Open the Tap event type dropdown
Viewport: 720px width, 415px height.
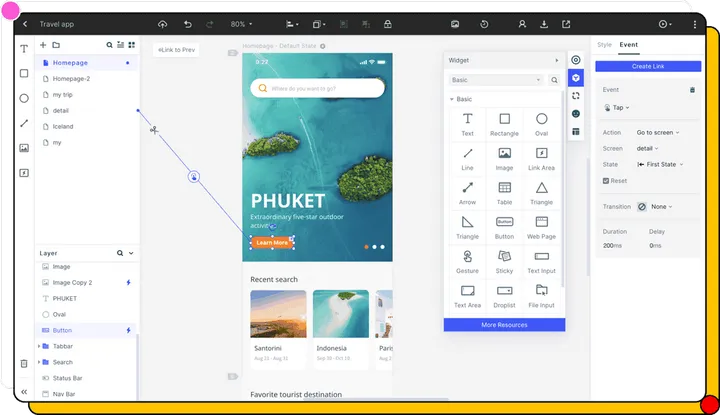618,107
